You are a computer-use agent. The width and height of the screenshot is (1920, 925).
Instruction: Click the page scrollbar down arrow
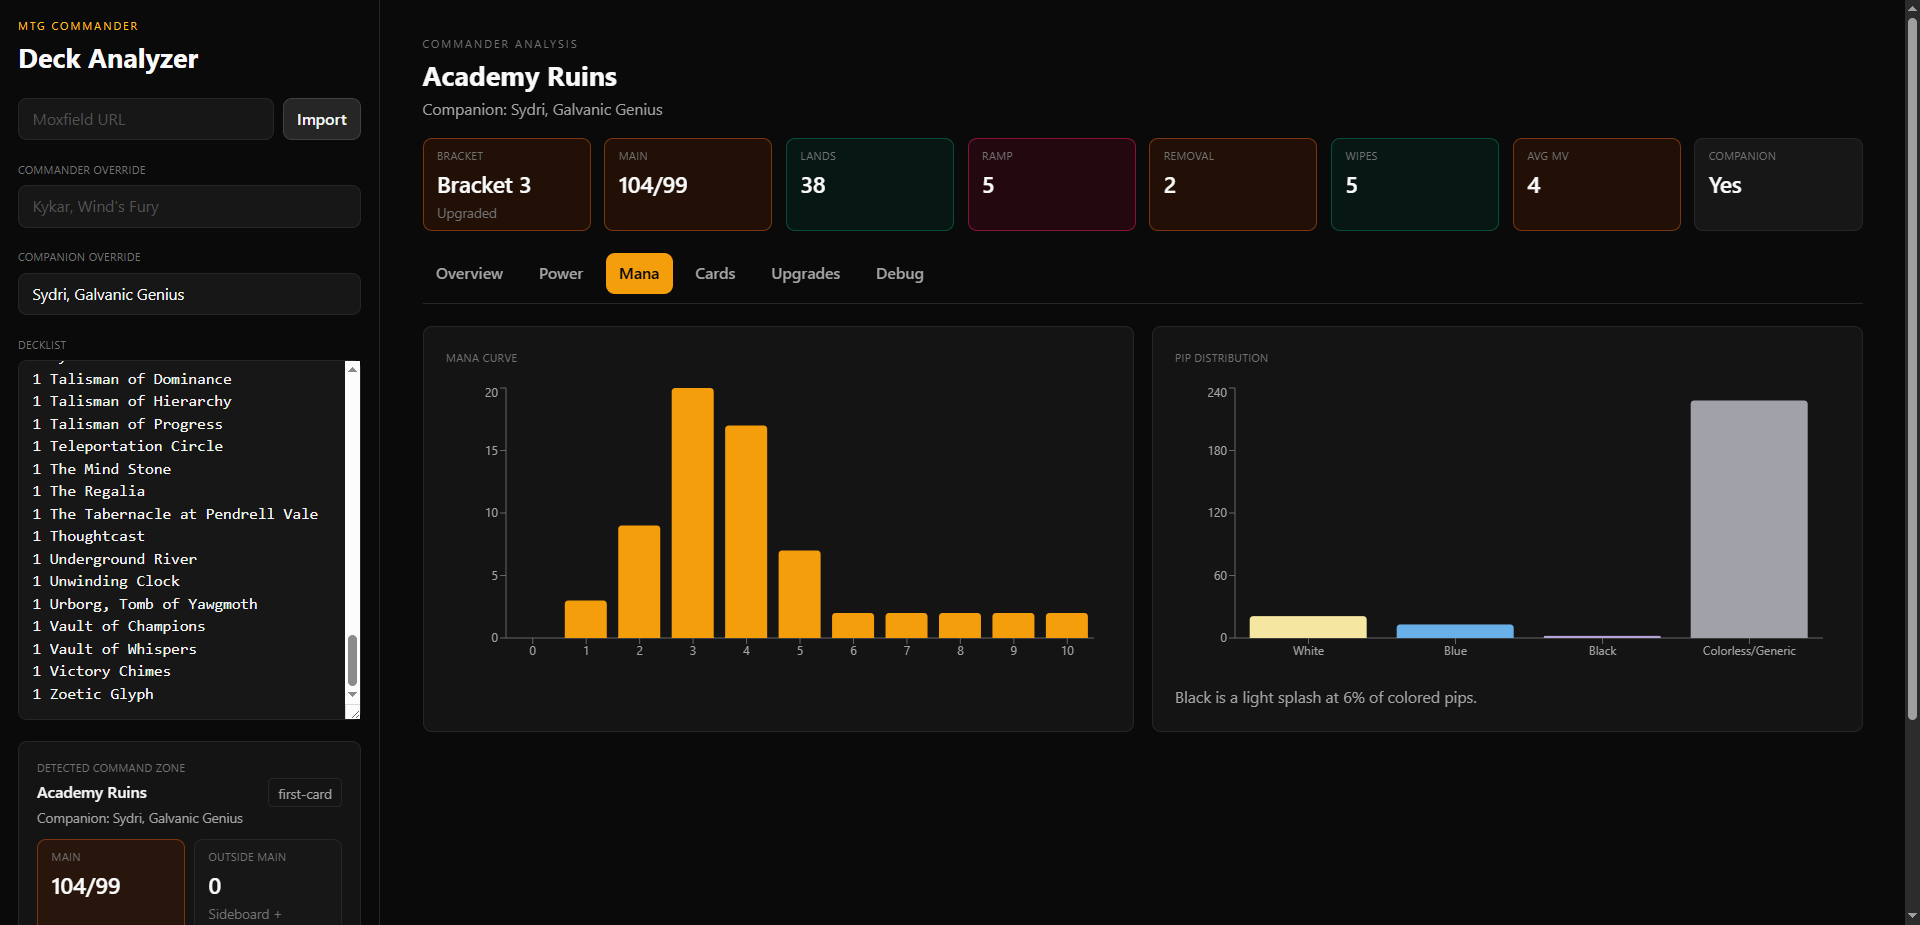point(1912,916)
